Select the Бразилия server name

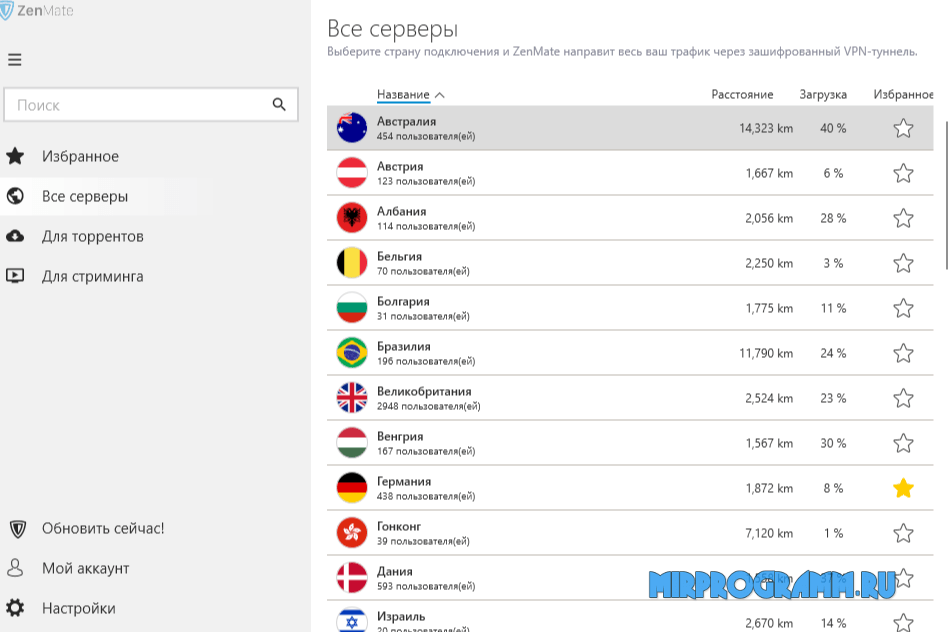[x=404, y=347]
